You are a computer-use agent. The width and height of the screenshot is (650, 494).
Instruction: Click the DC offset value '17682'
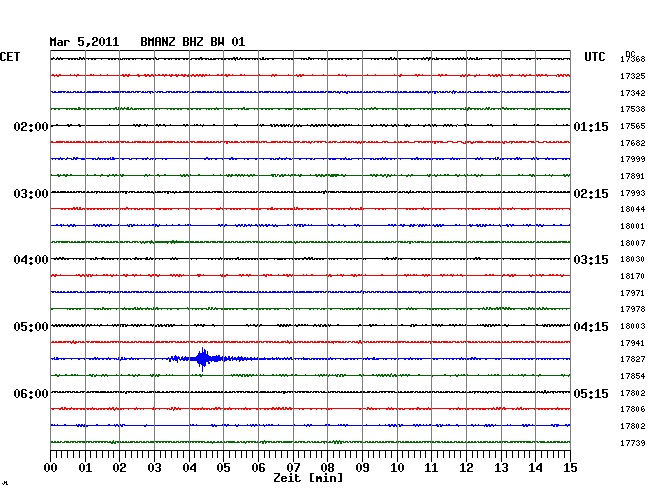pos(633,143)
